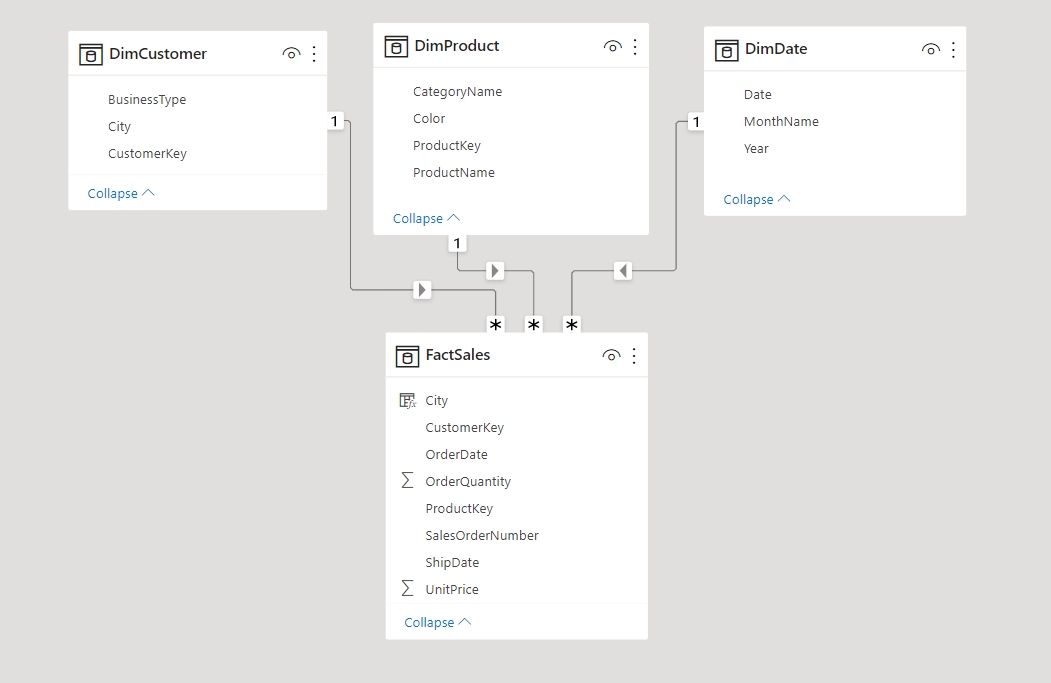The width and height of the screenshot is (1051, 683).
Task: Toggle visibility eye of FactSales table
Action: (x=611, y=355)
